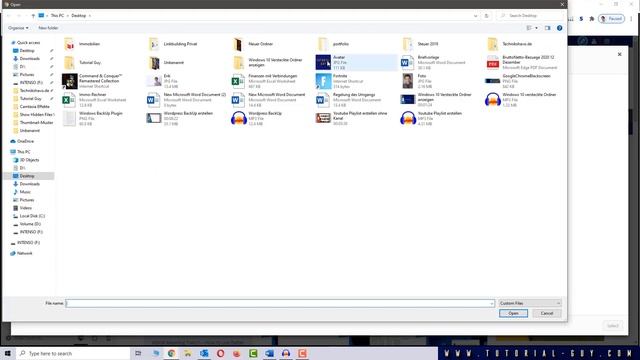
Task: Open Volume (D:) in navigation pane
Action: 30,224
